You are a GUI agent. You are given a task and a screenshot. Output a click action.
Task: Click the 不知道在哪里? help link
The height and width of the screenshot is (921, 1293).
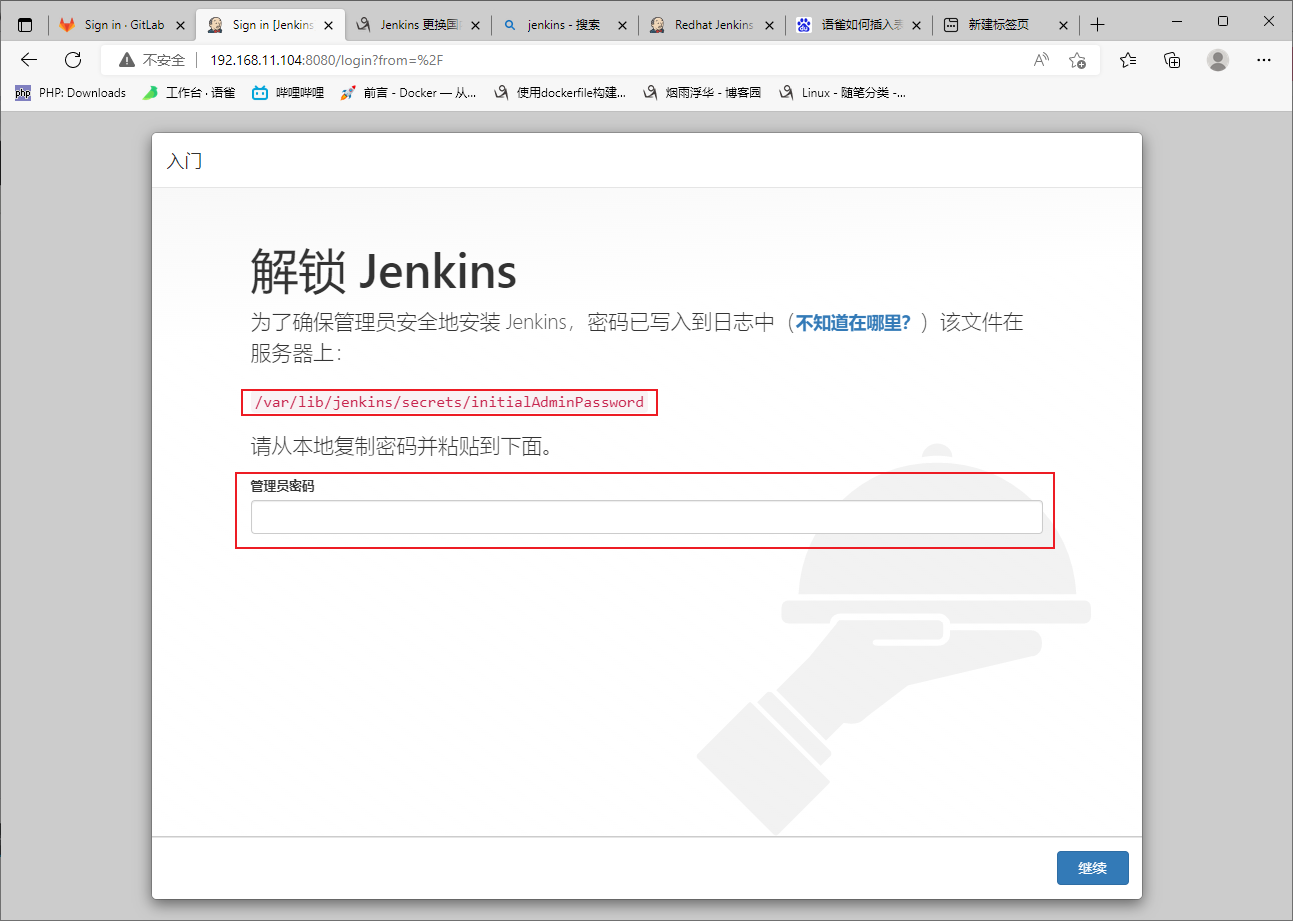(x=853, y=323)
